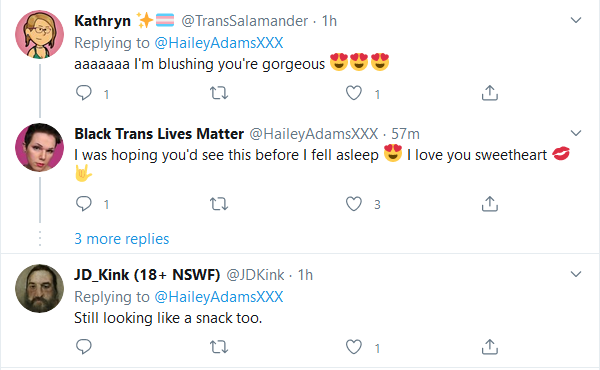Like the tweet with 3 likes
Viewport: 600px width, 370px height.
pyautogui.click(x=354, y=204)
